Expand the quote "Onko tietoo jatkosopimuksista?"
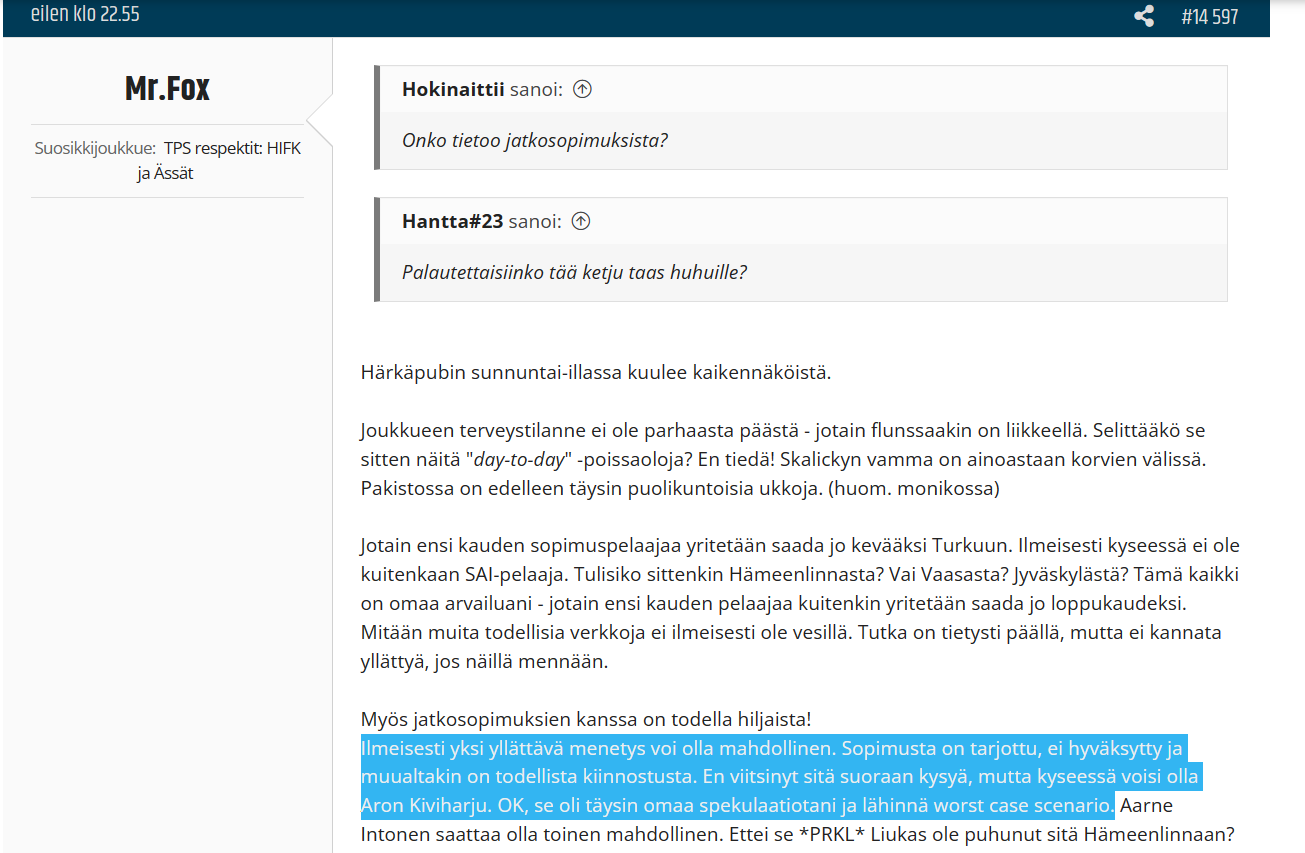 click(535, 140)
